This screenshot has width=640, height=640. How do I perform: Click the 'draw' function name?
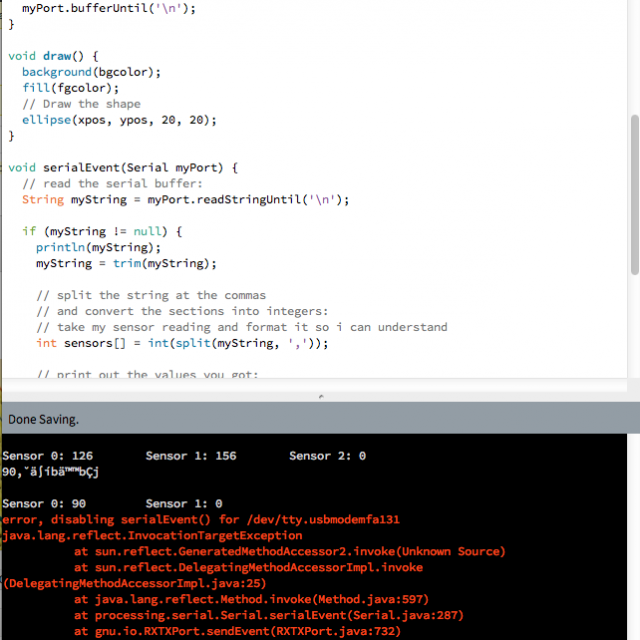[57, 56]
